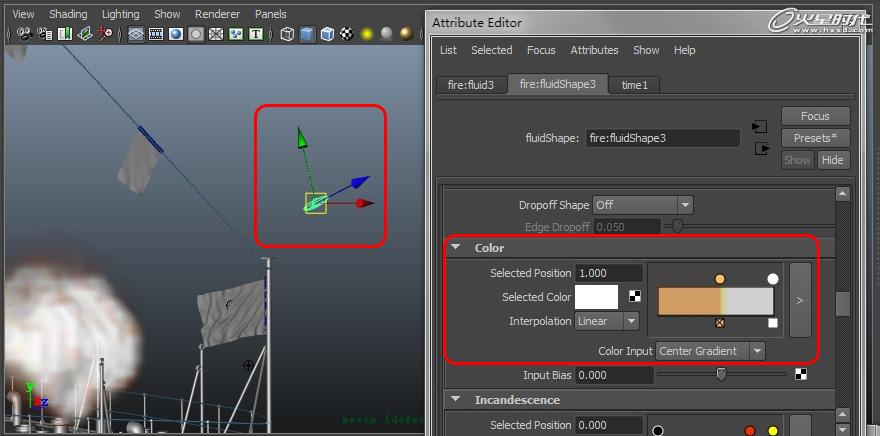The width and height of the screenshot is (880, 436).
Task: Expand the color ramp with > button
Action: pos(800,300)
